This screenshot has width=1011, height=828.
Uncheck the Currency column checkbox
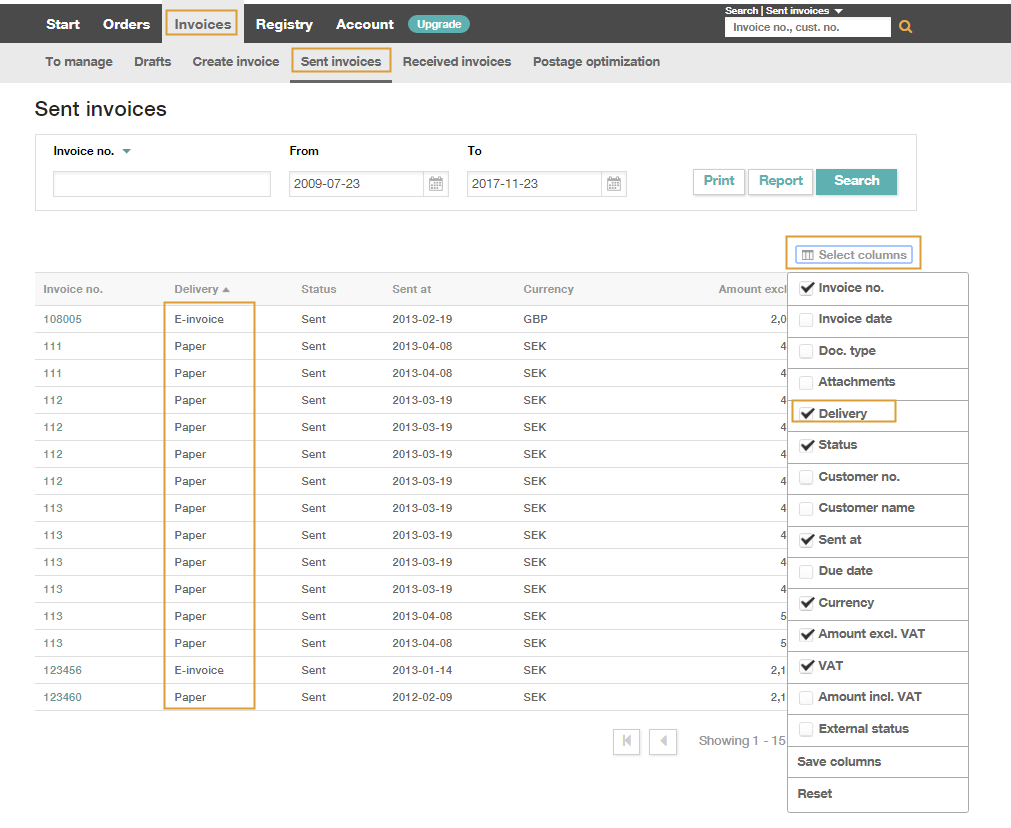(806, 603)
